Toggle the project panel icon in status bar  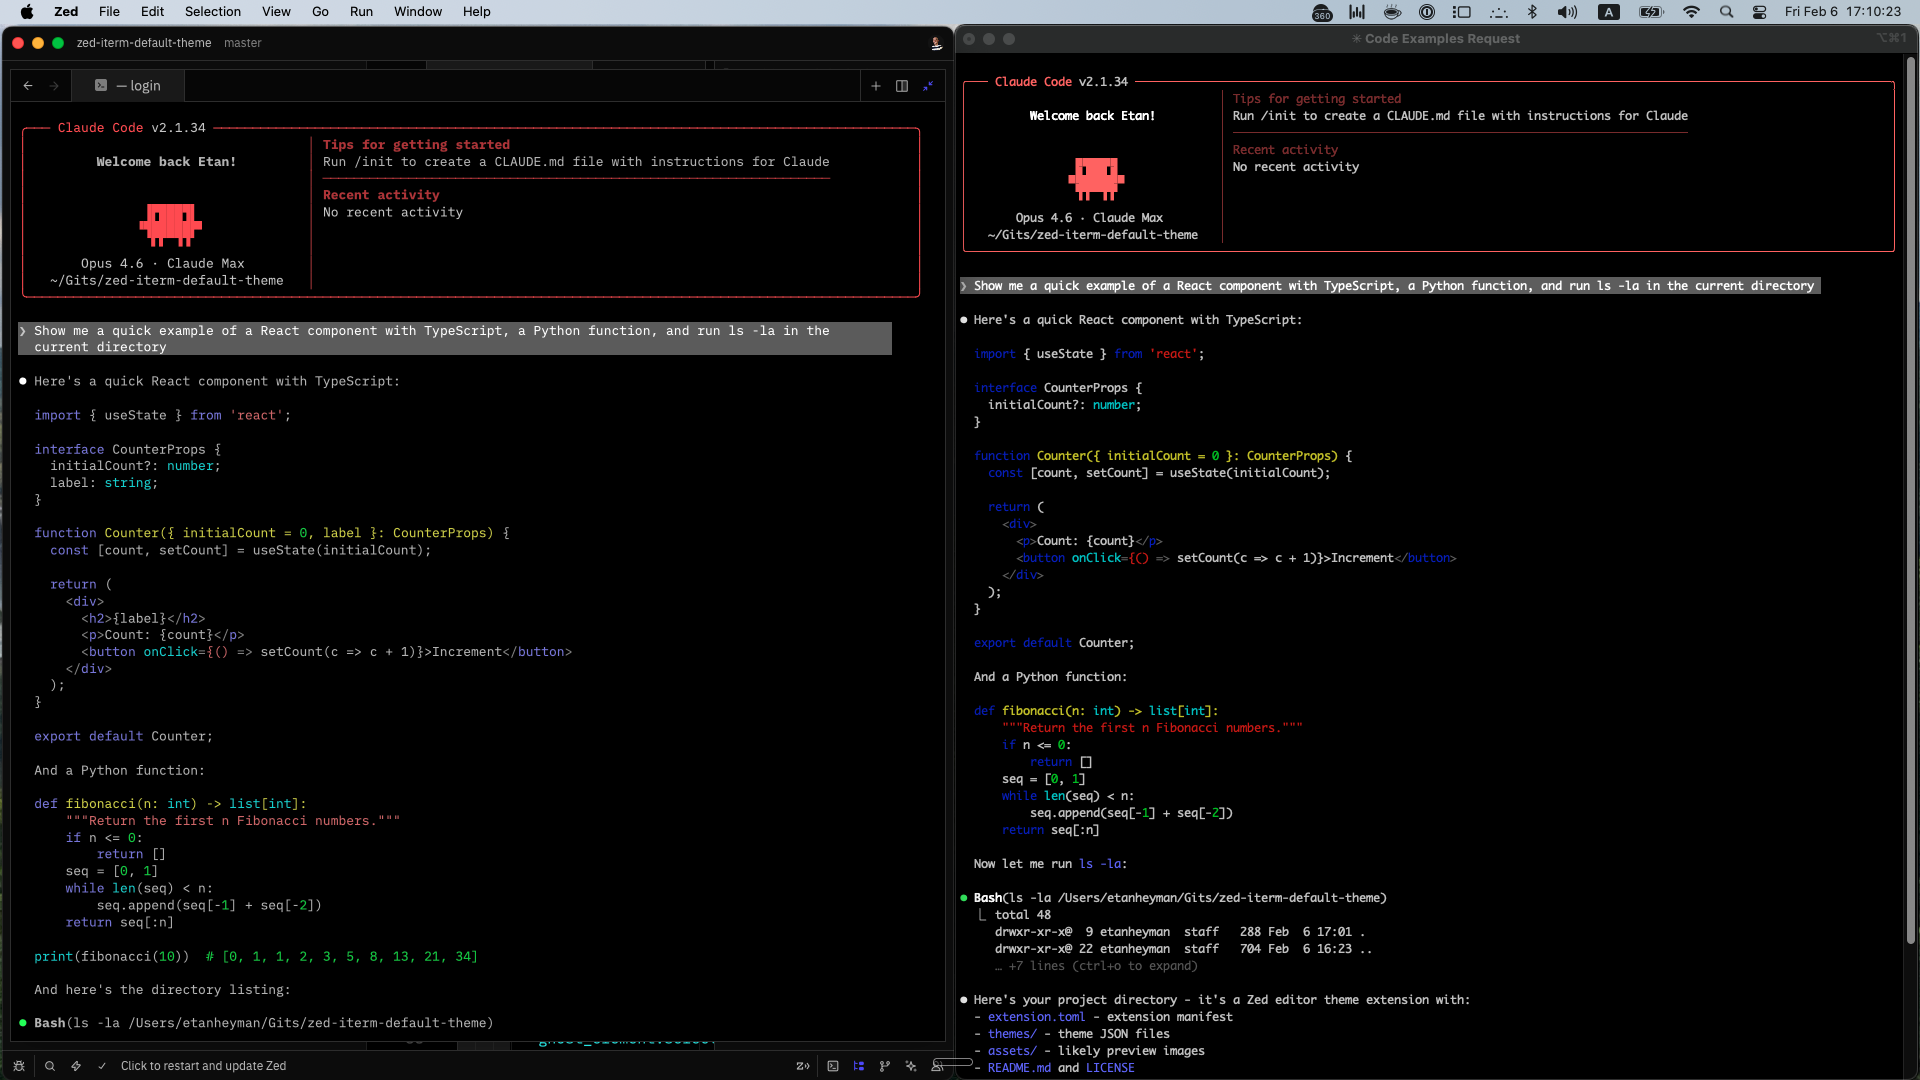point(859,1066)
